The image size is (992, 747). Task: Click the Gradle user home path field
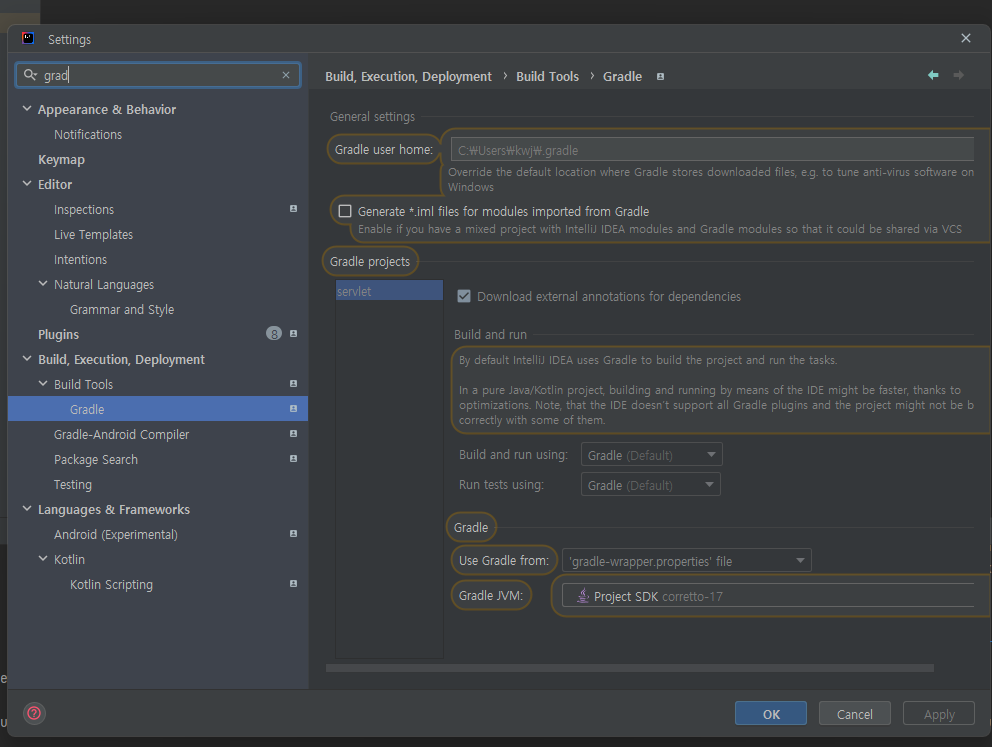coord(712,150)
